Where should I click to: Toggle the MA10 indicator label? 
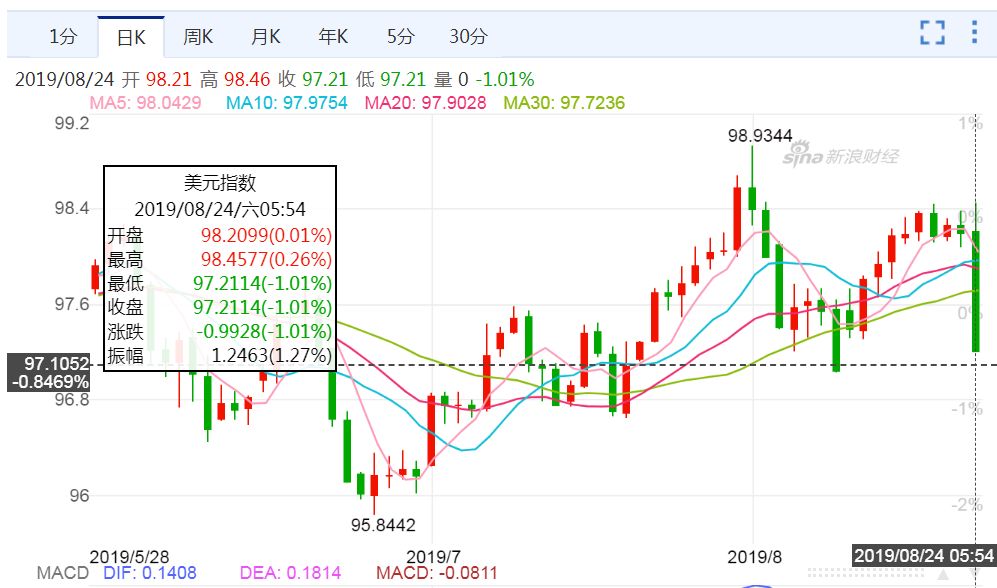286,102
